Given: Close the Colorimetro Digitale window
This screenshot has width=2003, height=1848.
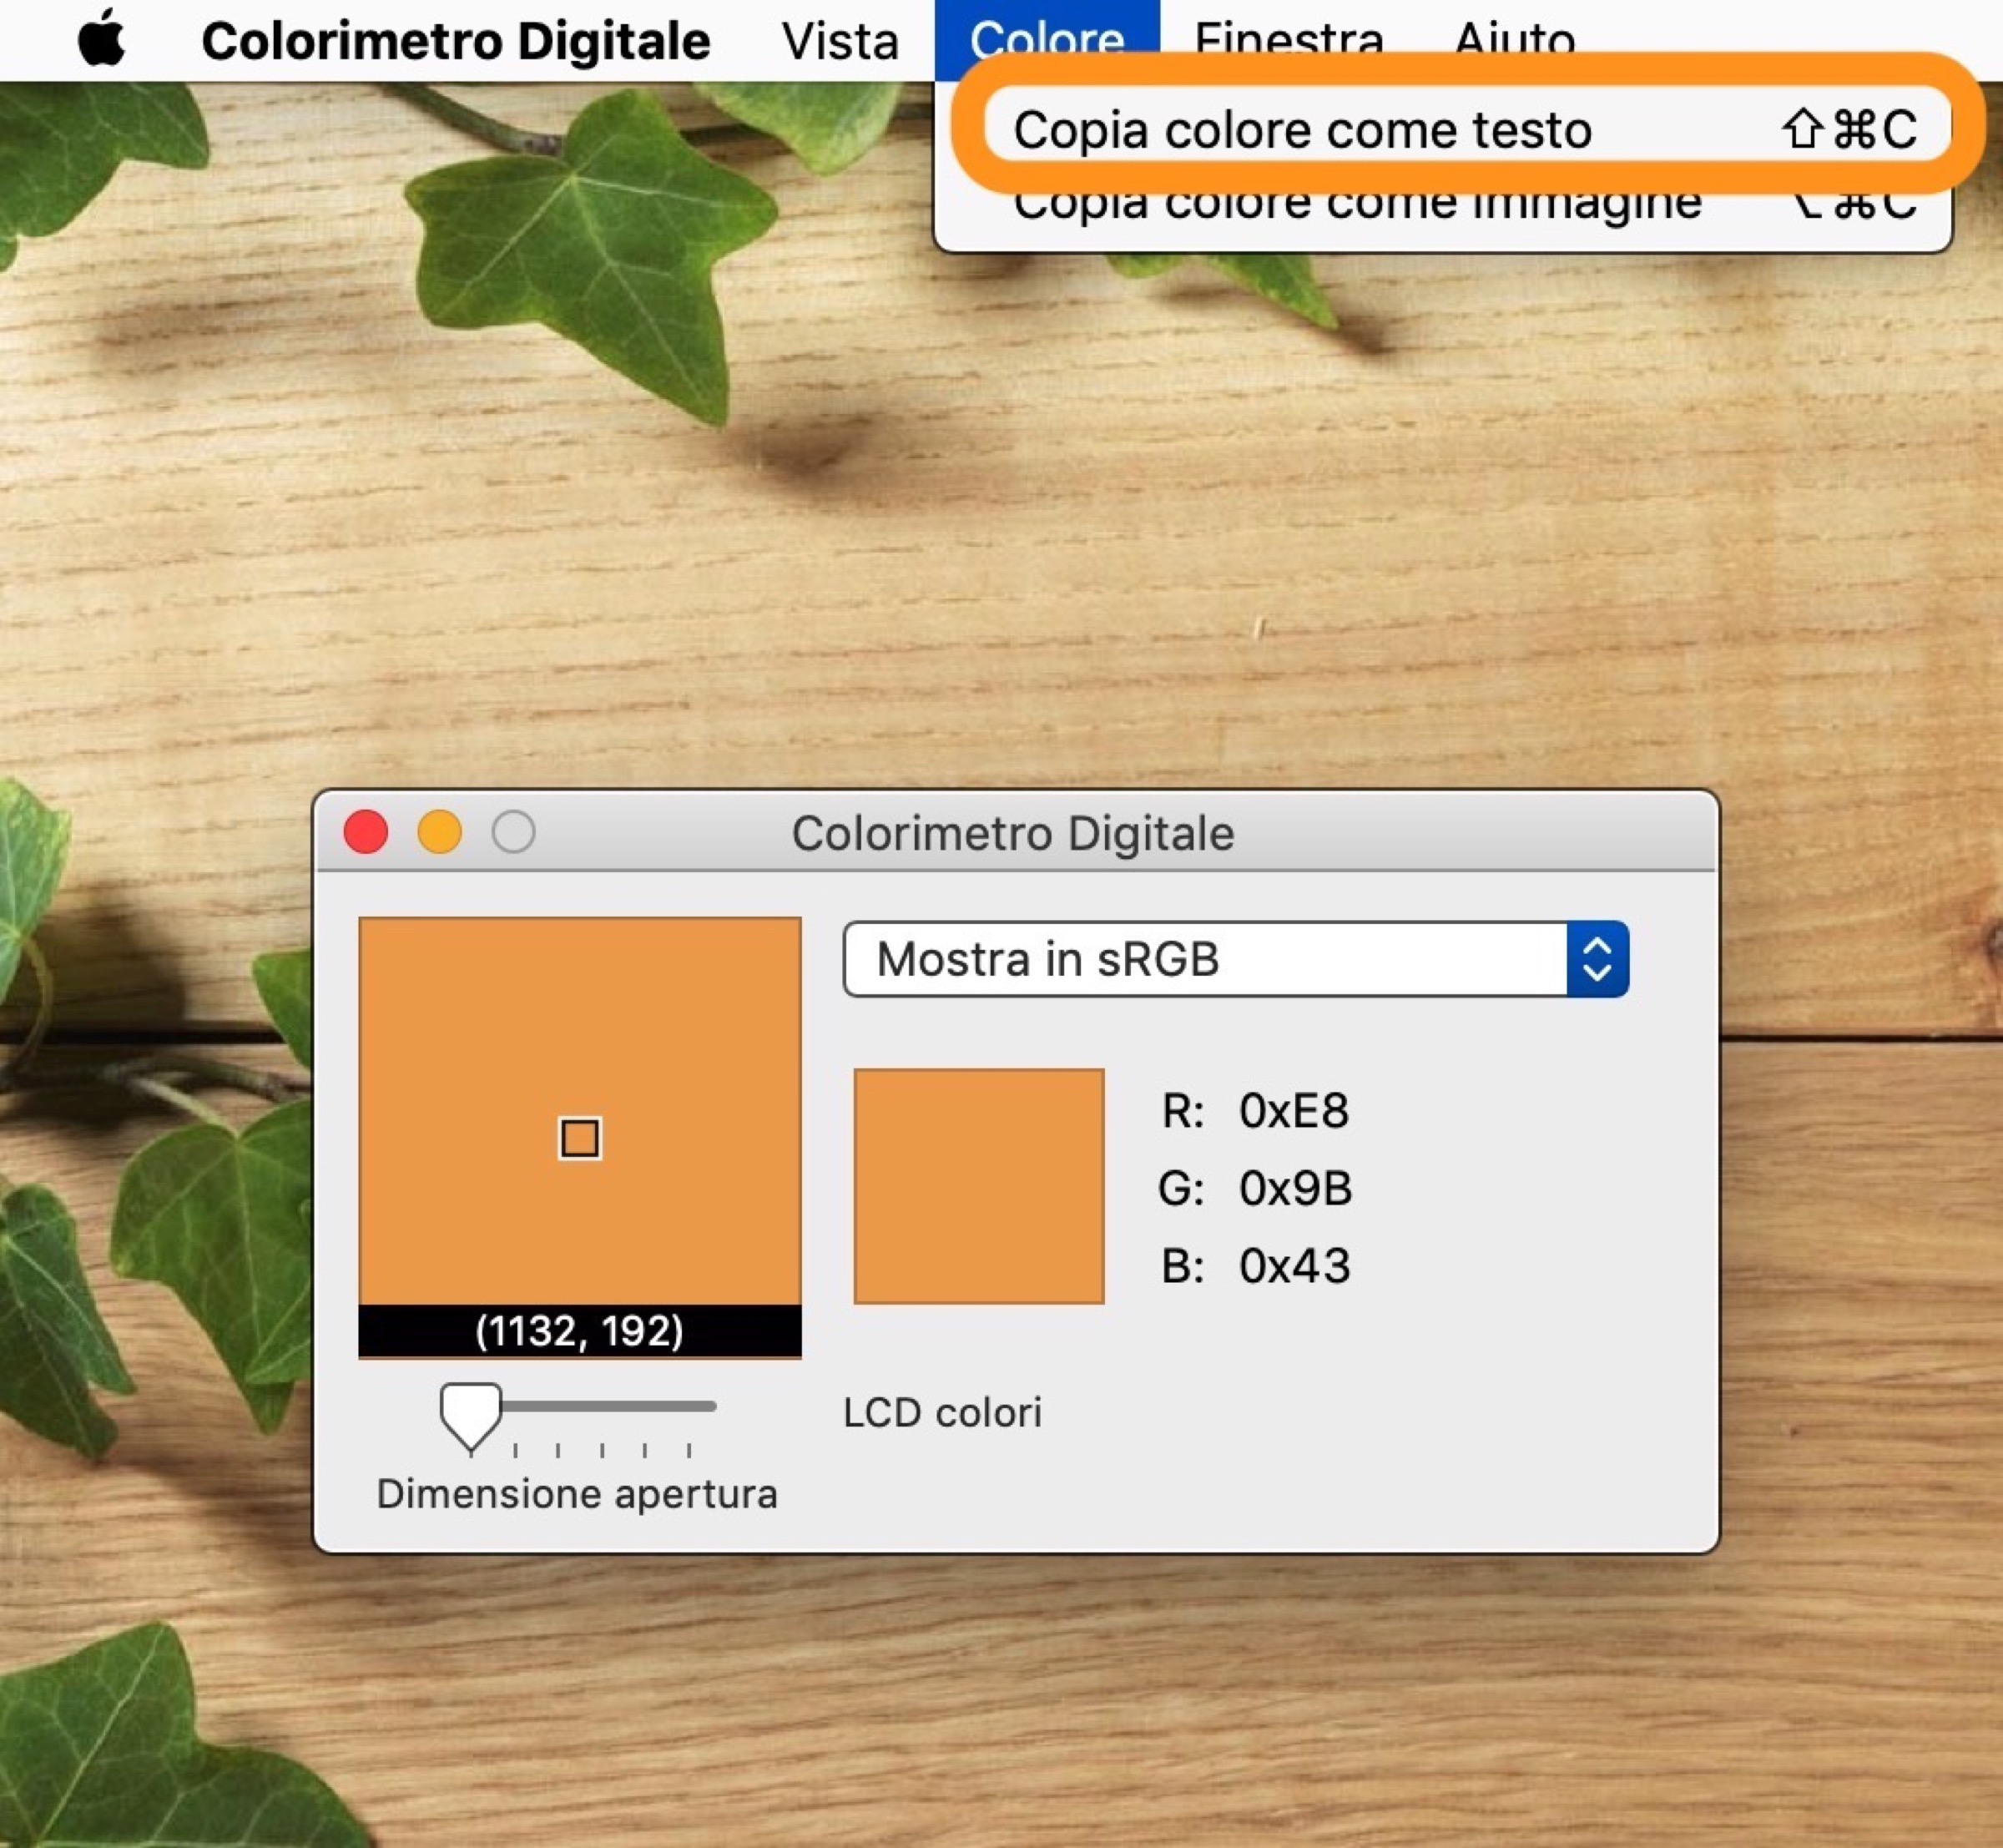Looking at the screenshot, I should [366, 832].
